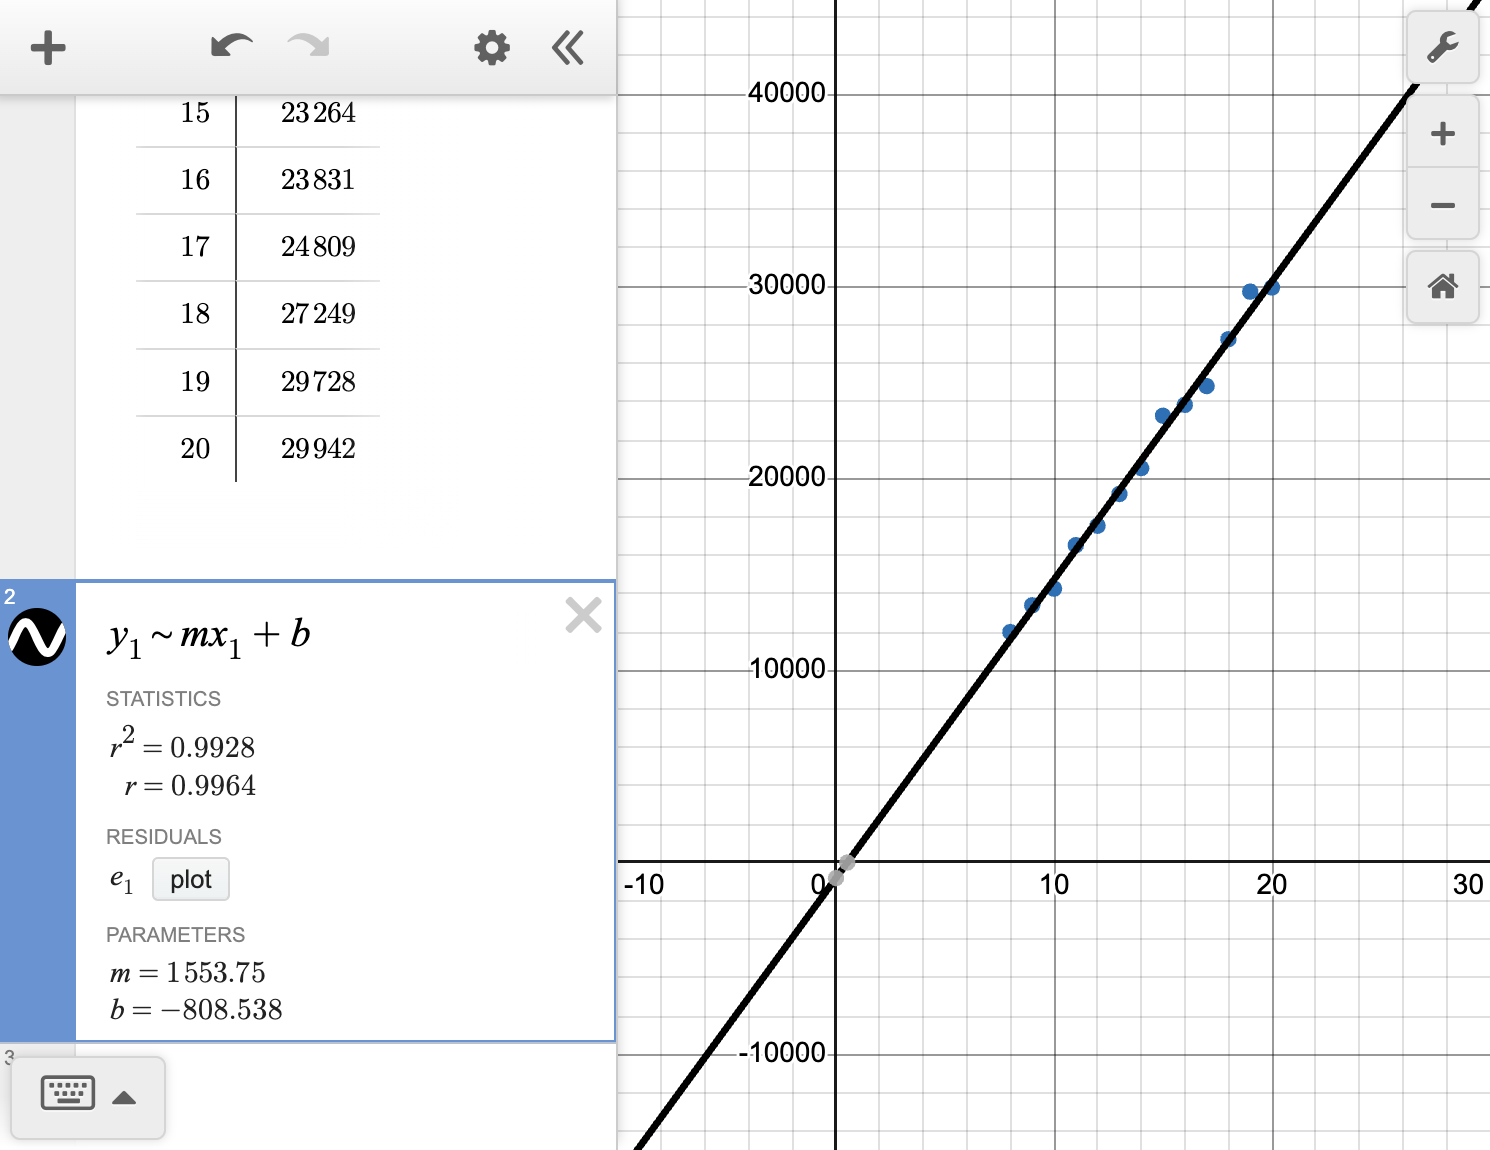Expand the keyboard options with the arrow
The height and width of the screenshot is (1150, 1490).
tap(125, 1097)
